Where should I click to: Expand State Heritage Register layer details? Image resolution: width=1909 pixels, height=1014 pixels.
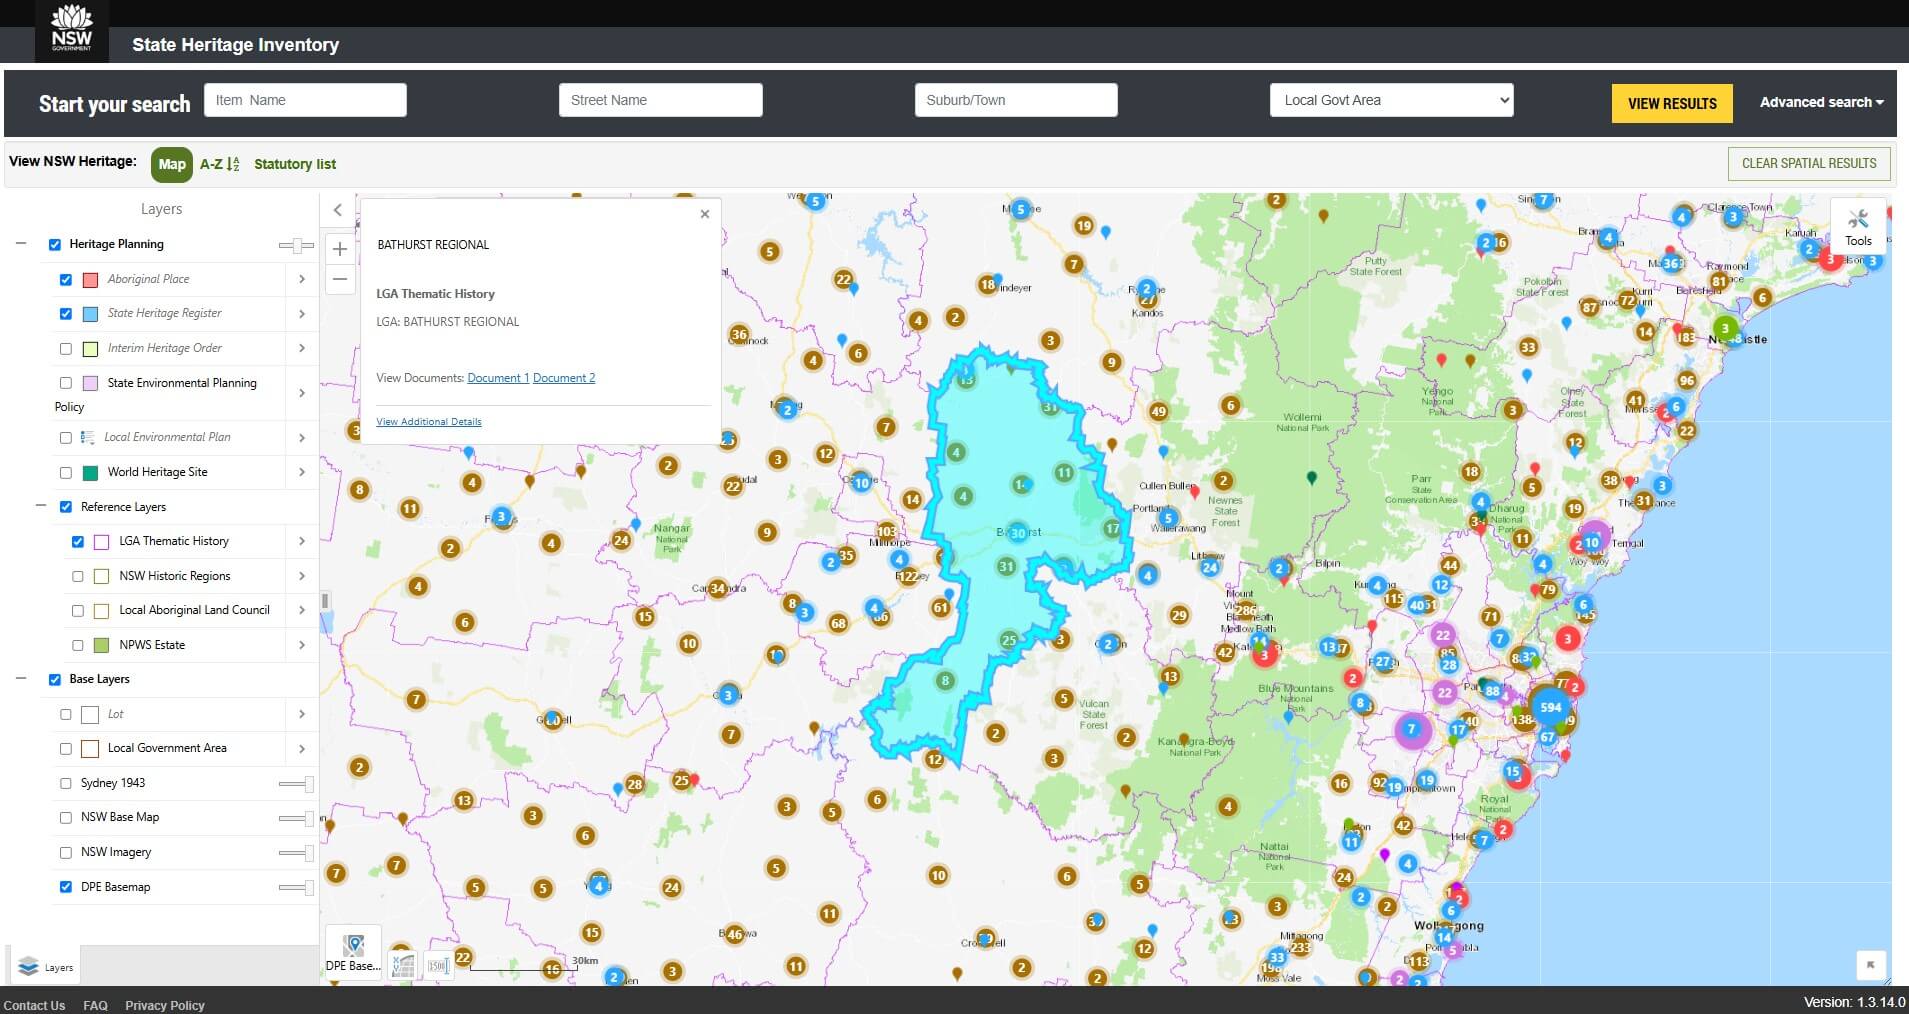[301, 314]
